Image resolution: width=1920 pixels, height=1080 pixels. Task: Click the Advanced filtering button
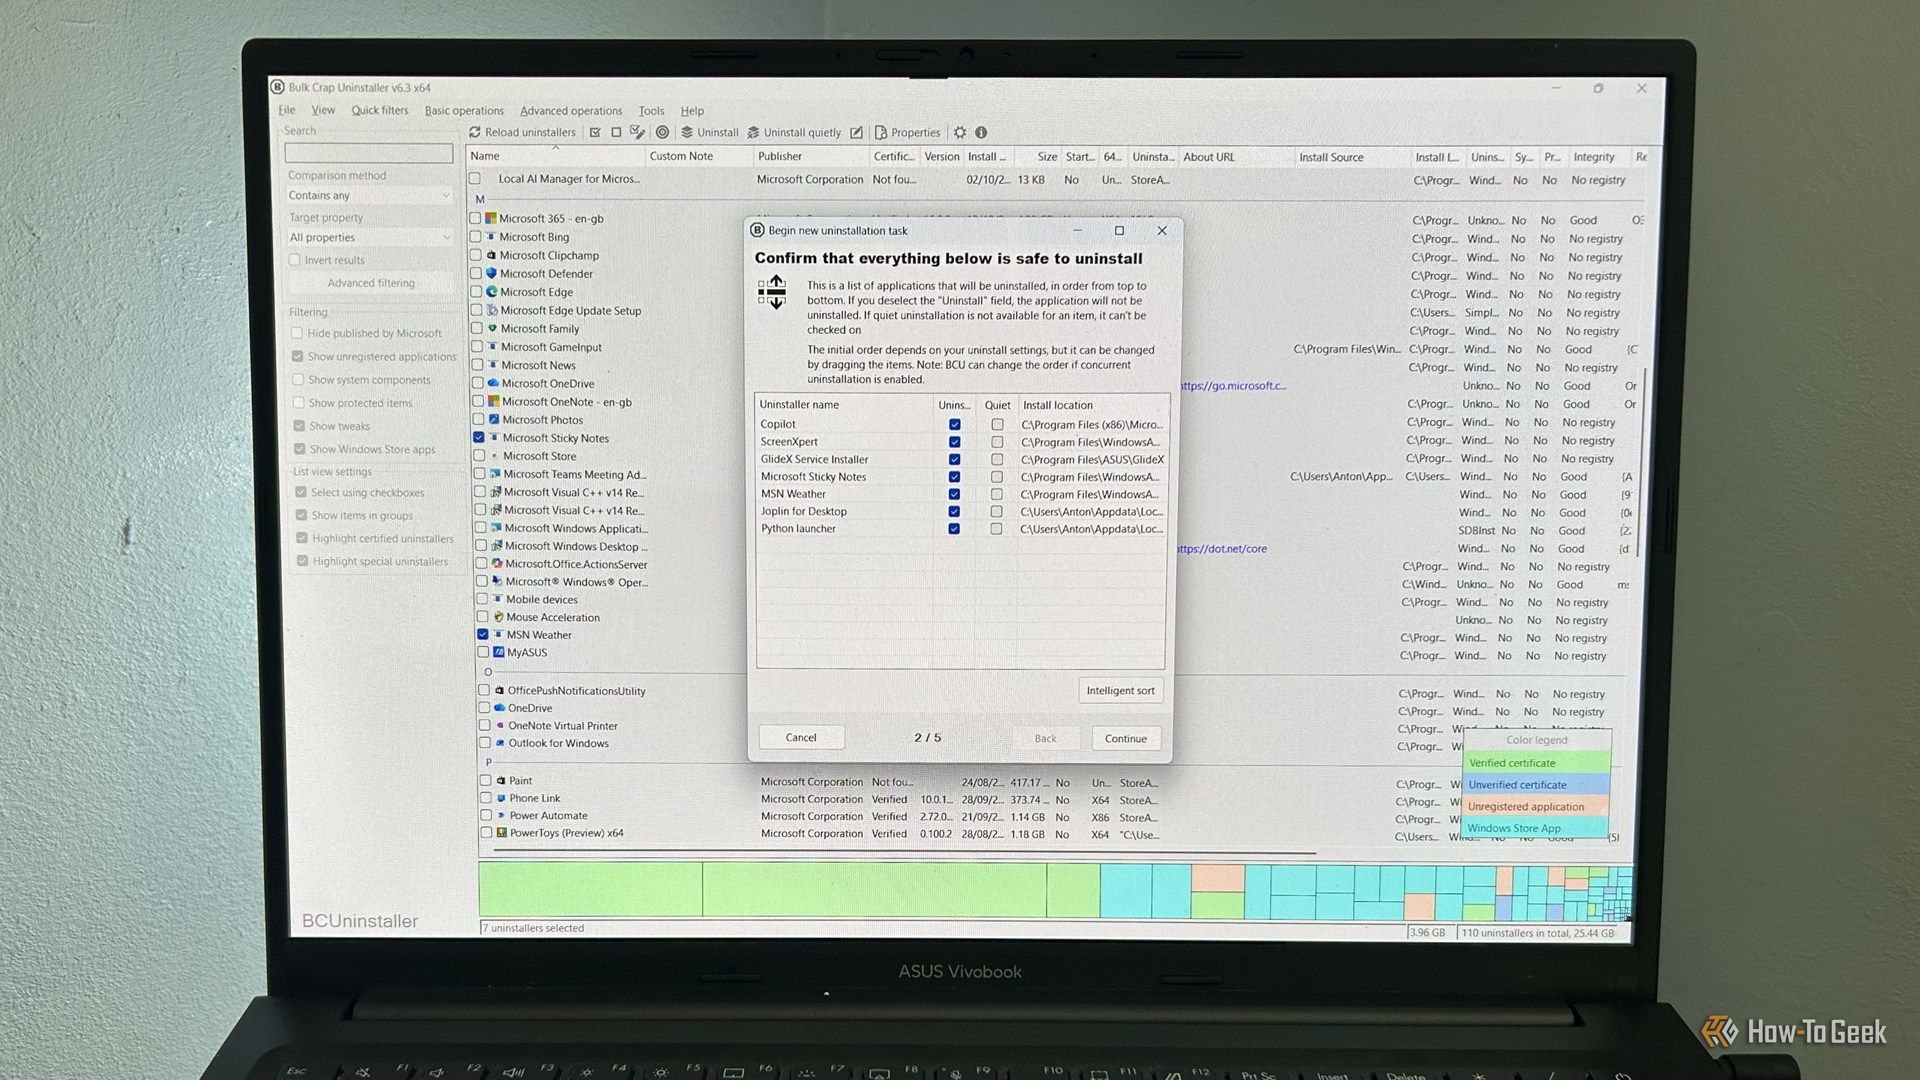pos(371,283)
